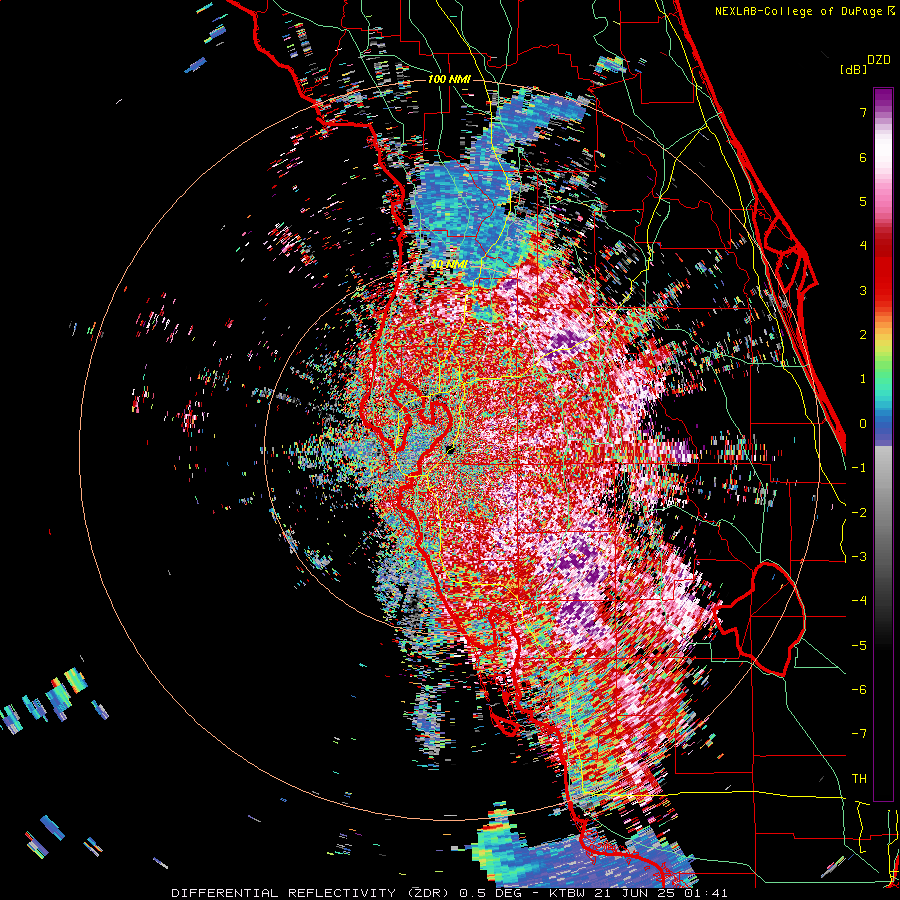Click the 3 value on the color scale
This screenshot has height=900, width=900.
pos(863,290)
